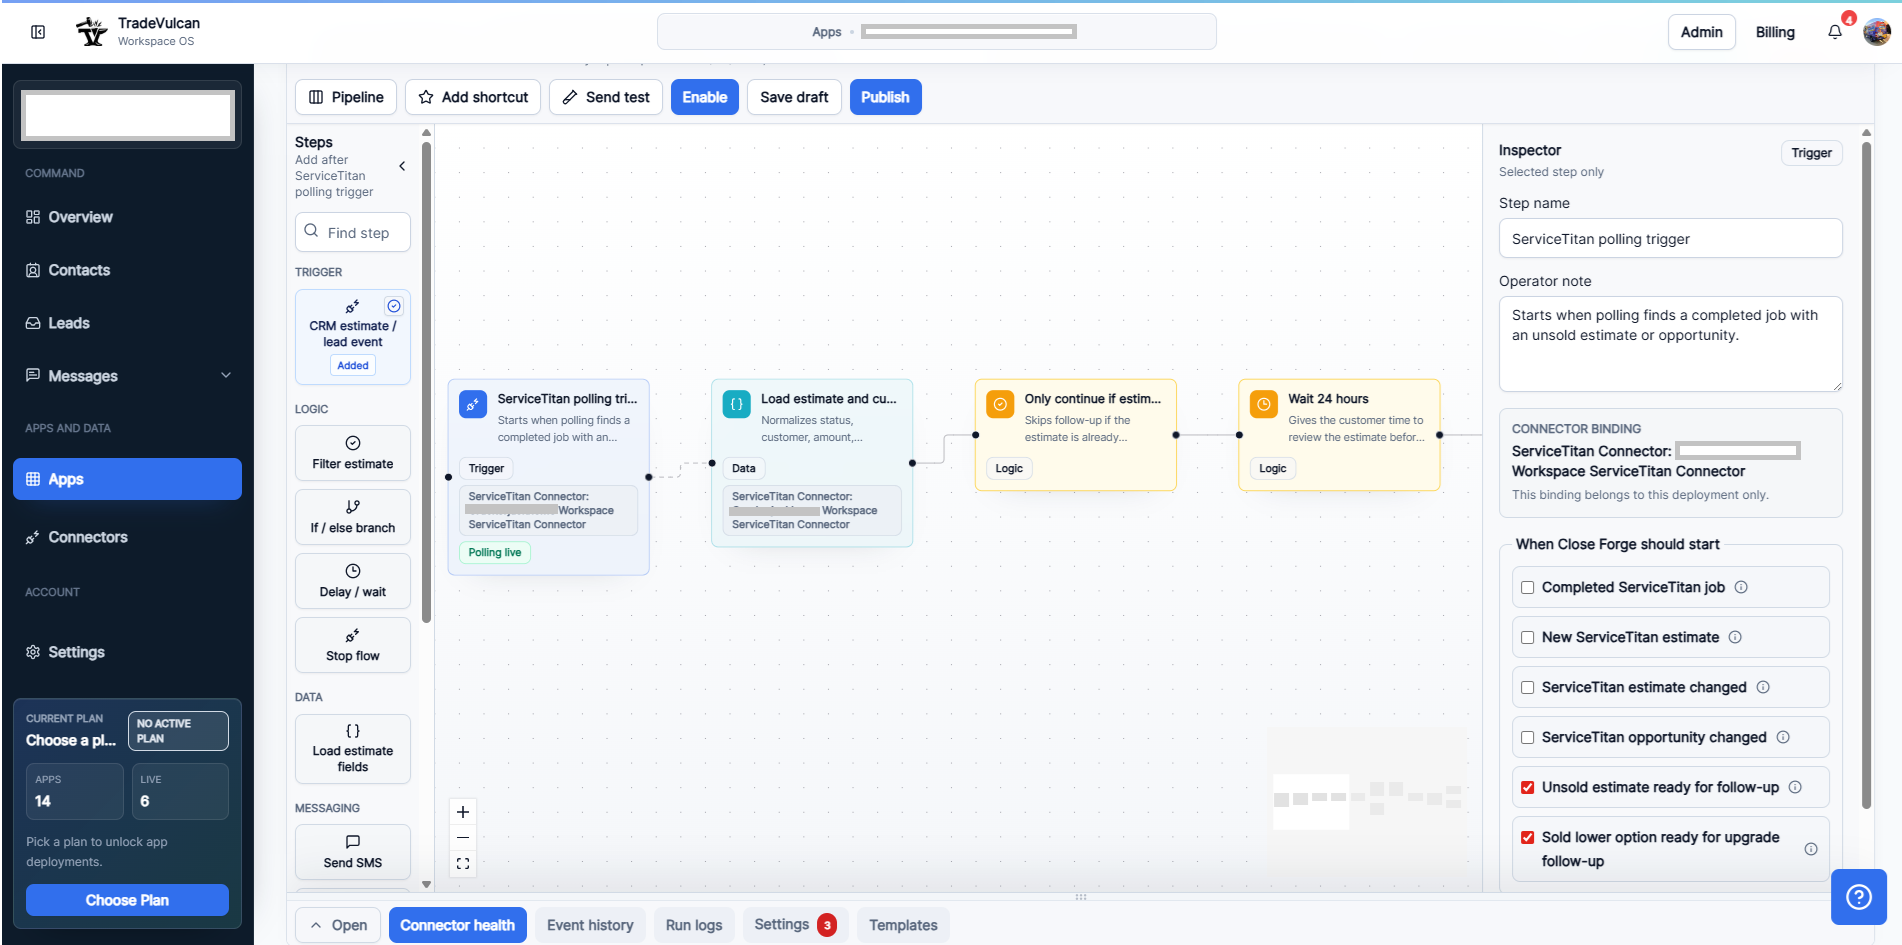Image resolution: width=1902 pixels, height=945 pixels.
Task: Add the Delay / wait step
Action: point(353,581)
